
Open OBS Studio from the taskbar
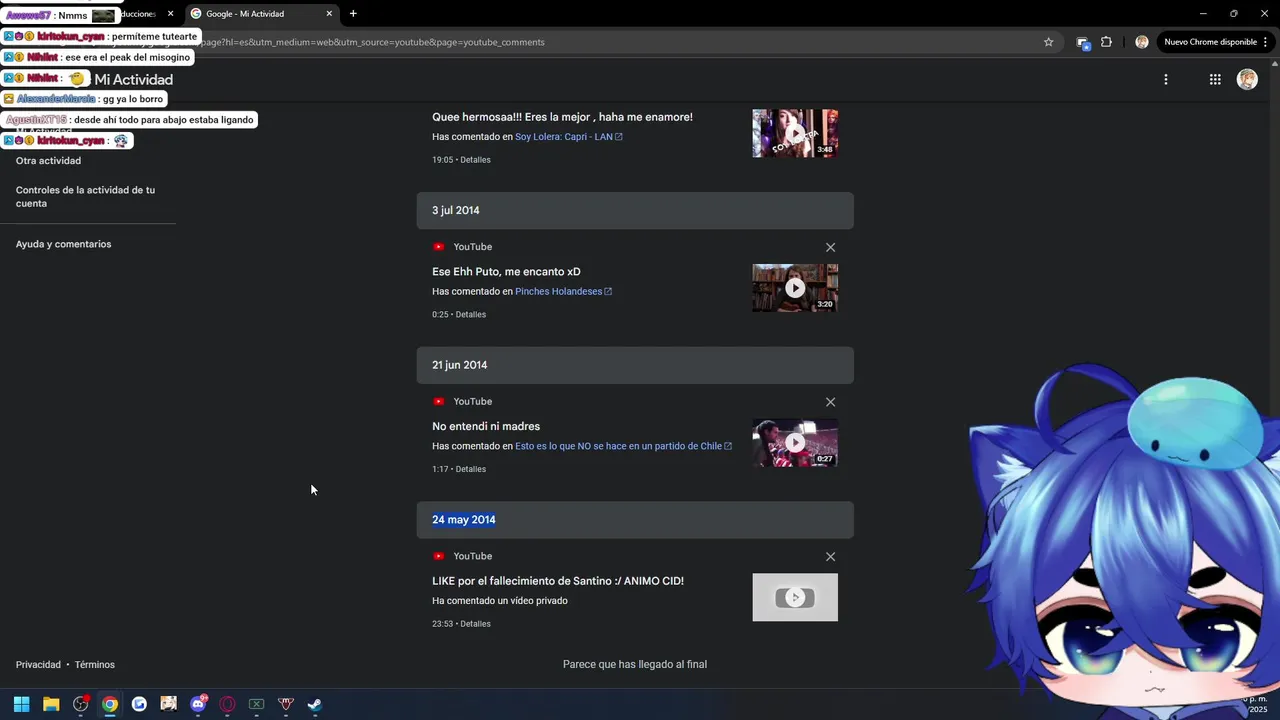pos(80,704)
